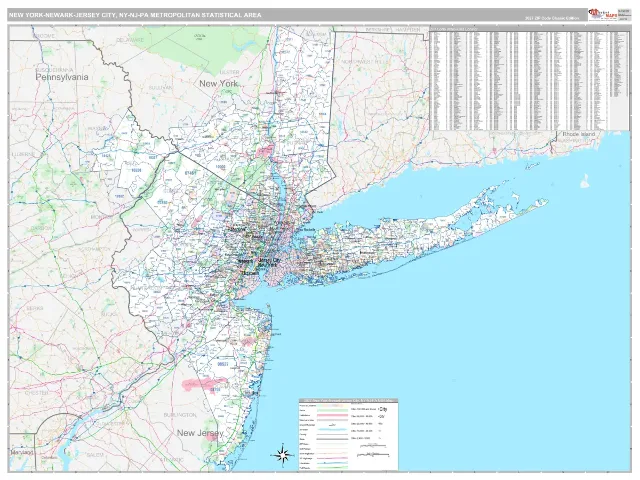Viewport: 640px width, 480px height.
Task: Select the map title header text
Action: [x=135, y=16]
